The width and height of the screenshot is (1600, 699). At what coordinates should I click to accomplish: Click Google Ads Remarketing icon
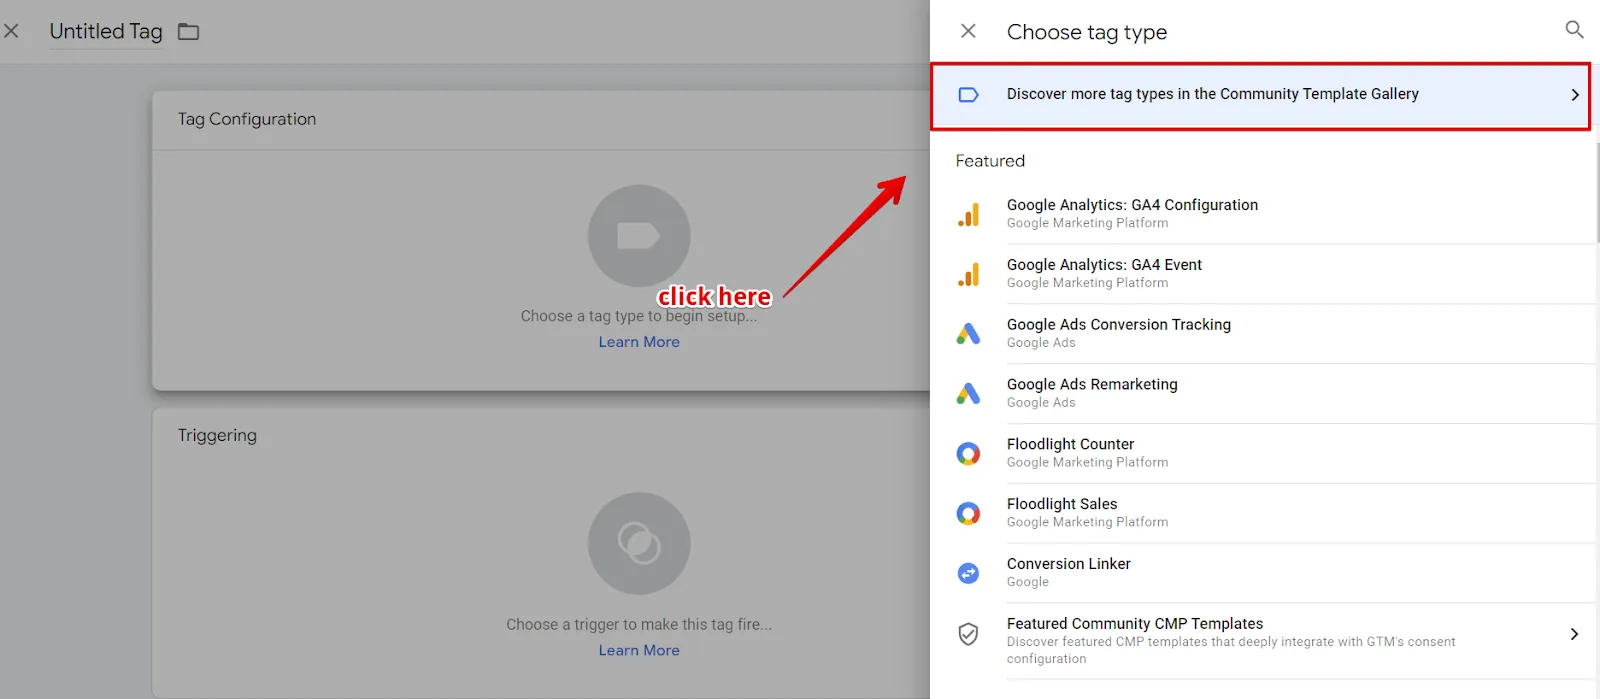click(968, 394)
